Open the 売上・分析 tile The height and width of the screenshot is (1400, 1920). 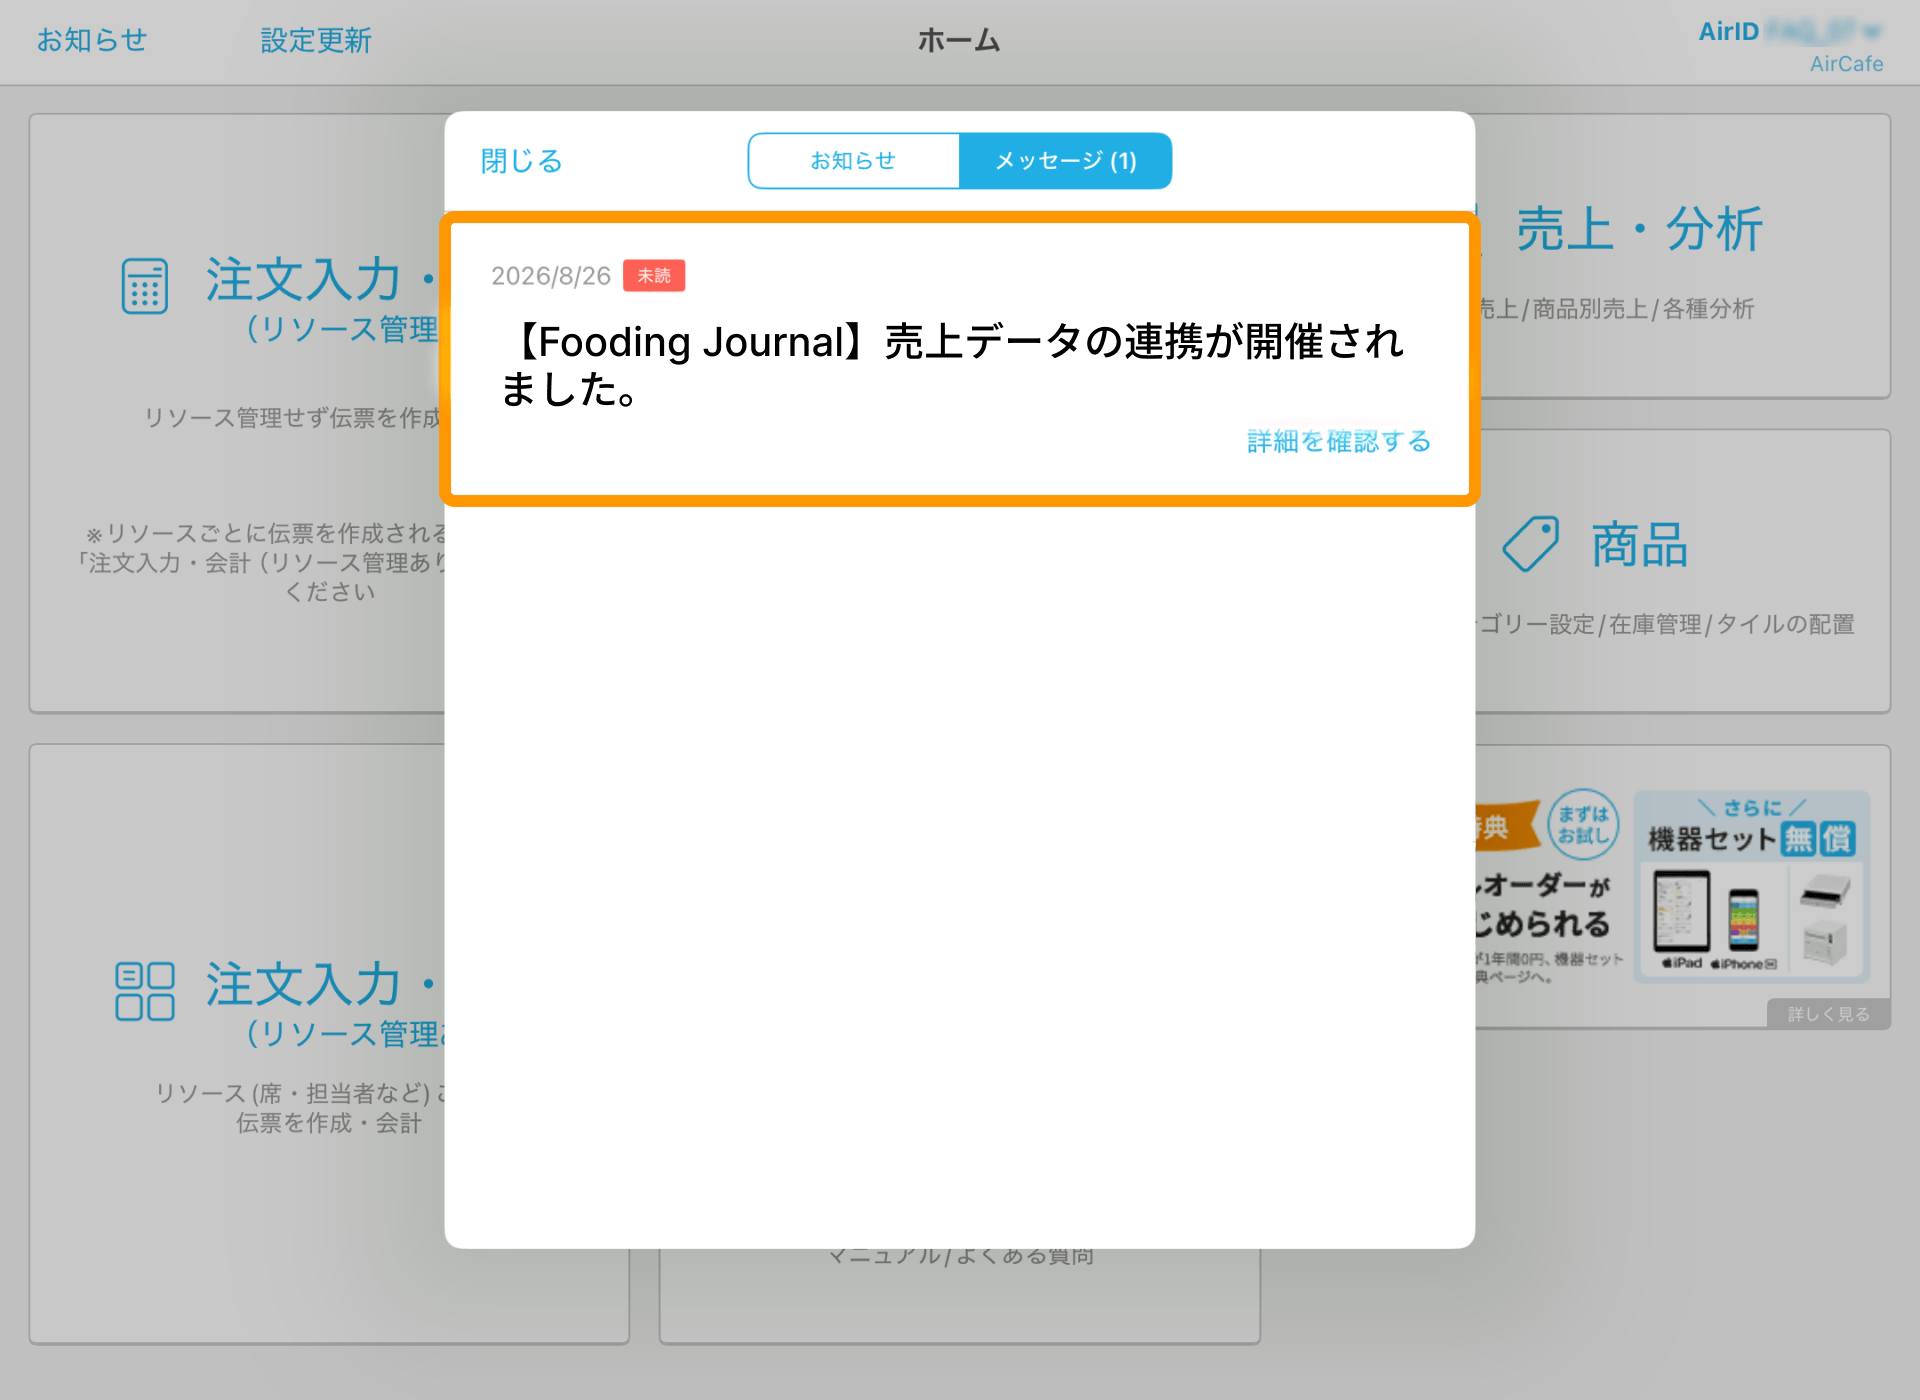point(1639,229)
